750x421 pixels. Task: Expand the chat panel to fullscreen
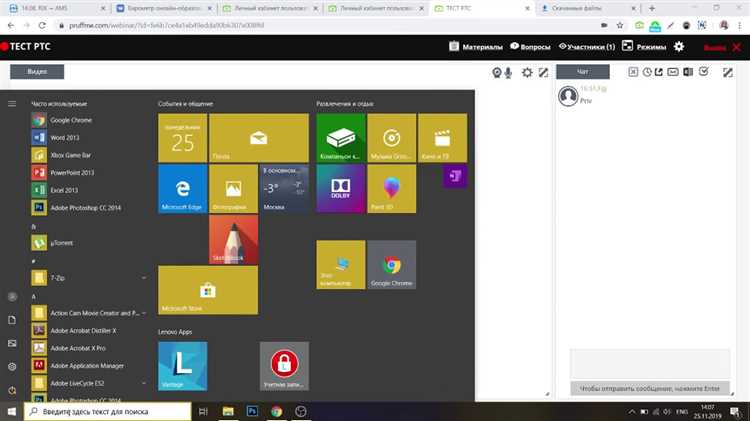[x=728, y=72]
